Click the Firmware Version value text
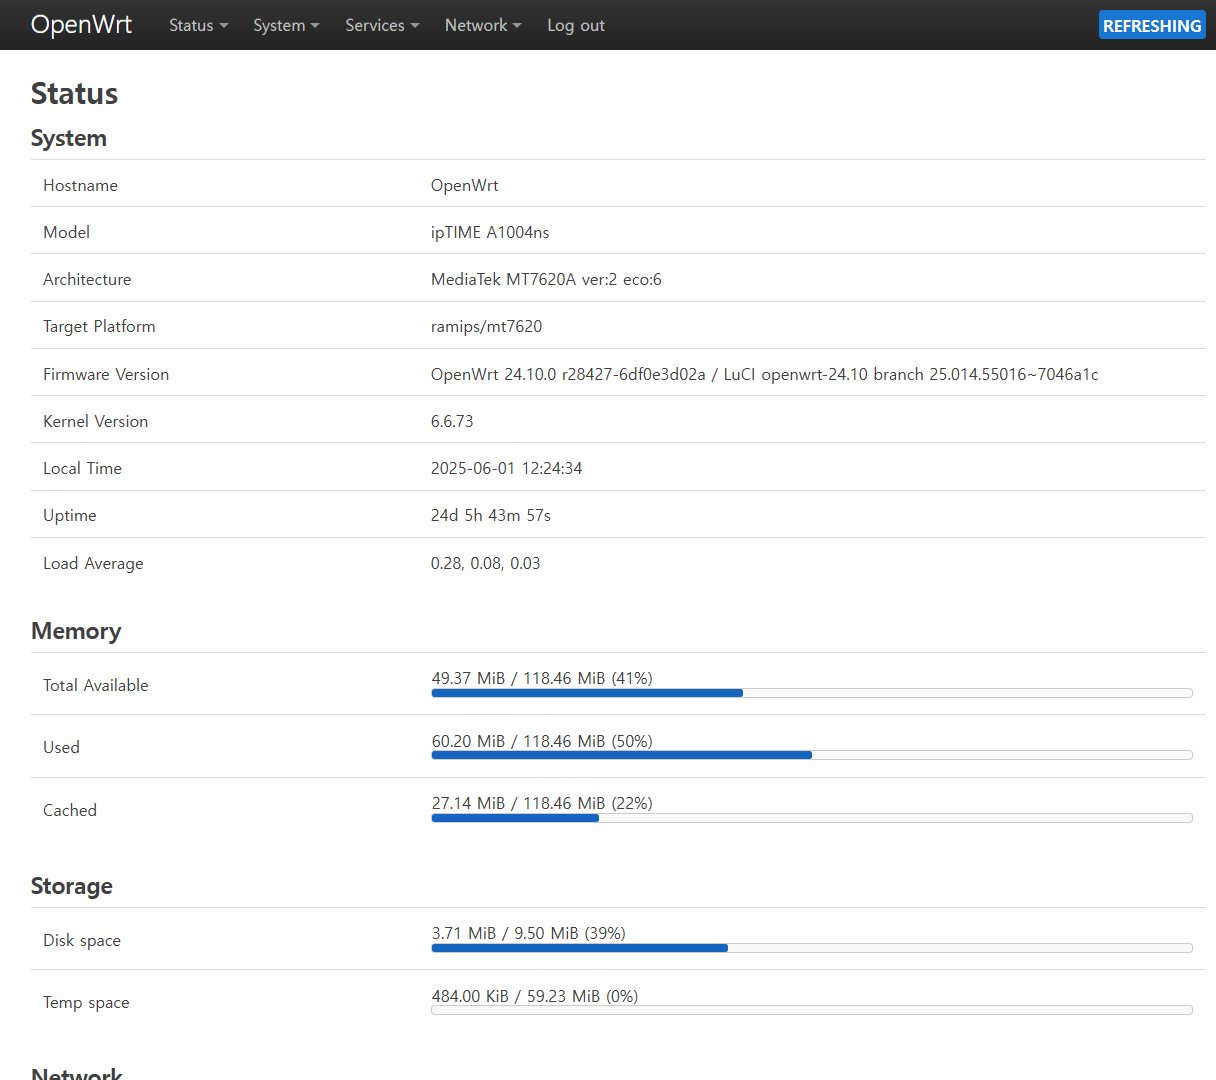Viewport: 1216px width, 1080px height. pos(764,374)
